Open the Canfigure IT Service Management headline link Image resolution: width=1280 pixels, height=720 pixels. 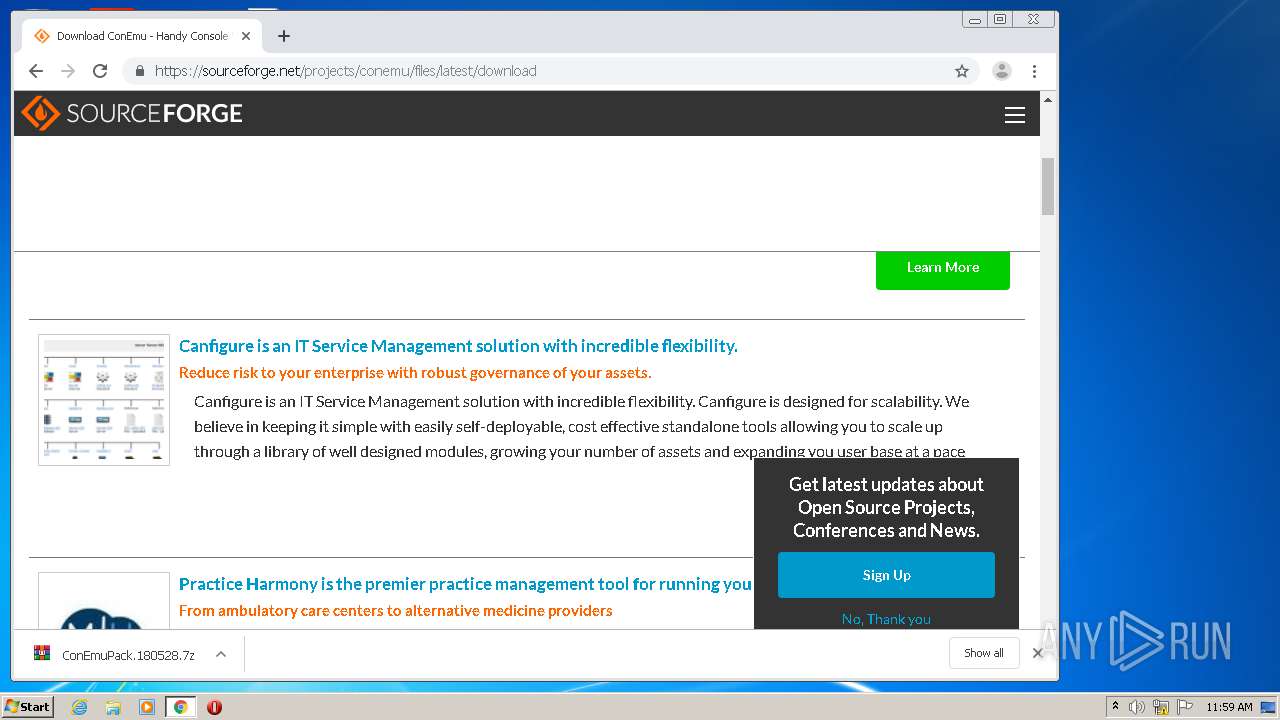(x=458, y=346)
